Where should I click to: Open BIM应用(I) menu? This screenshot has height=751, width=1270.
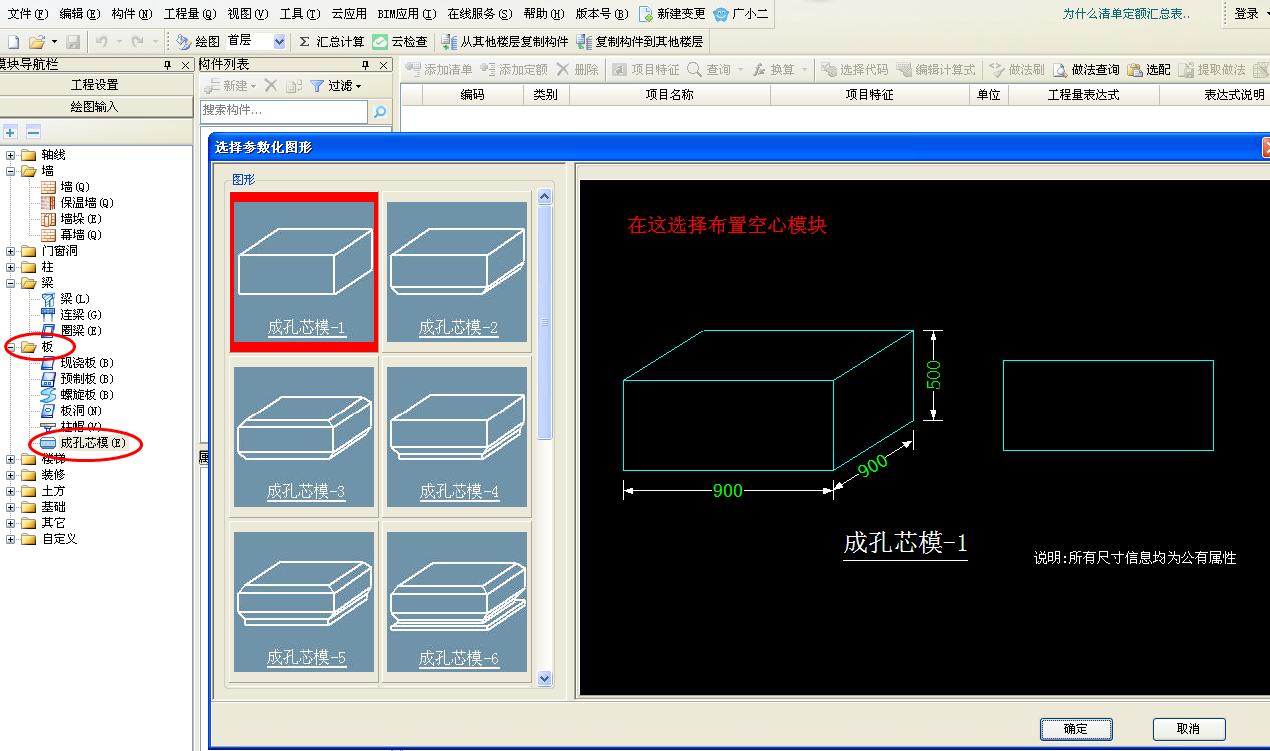pyautogui.click(x=407, y=14)
